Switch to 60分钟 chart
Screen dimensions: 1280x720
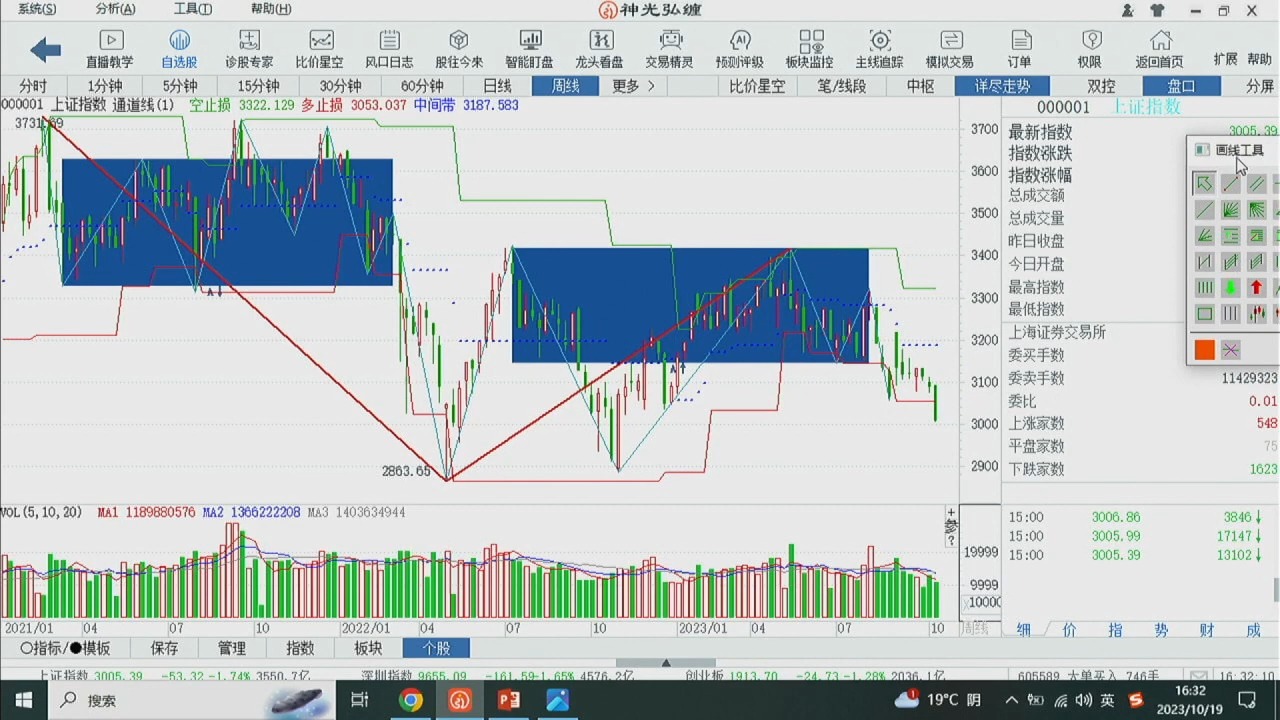click(422, 86)
